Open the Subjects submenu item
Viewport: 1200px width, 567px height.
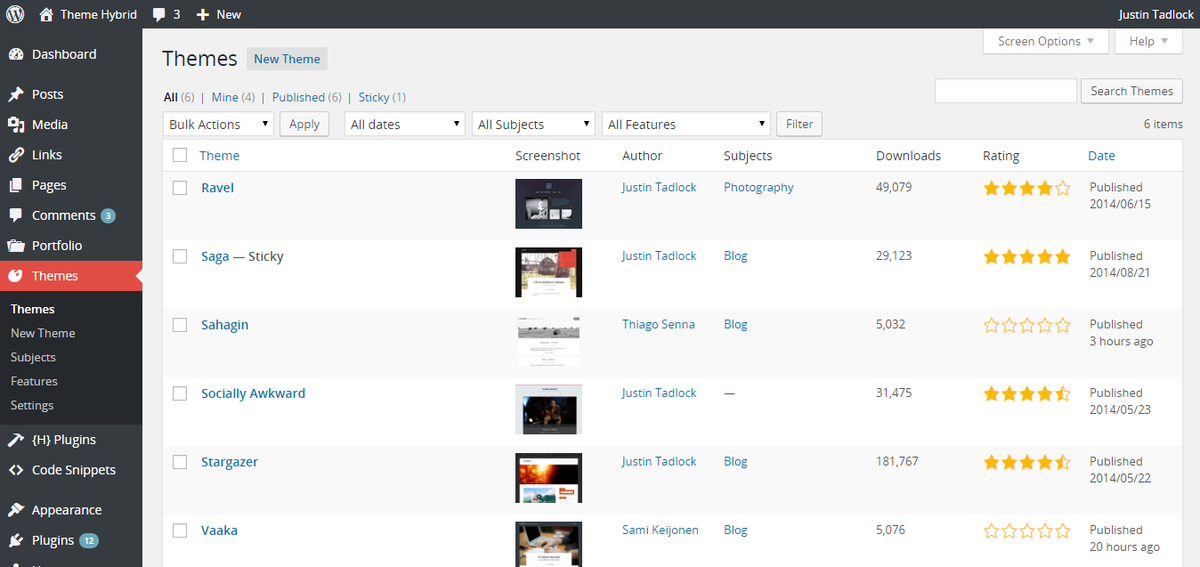(x=33, y=357)
